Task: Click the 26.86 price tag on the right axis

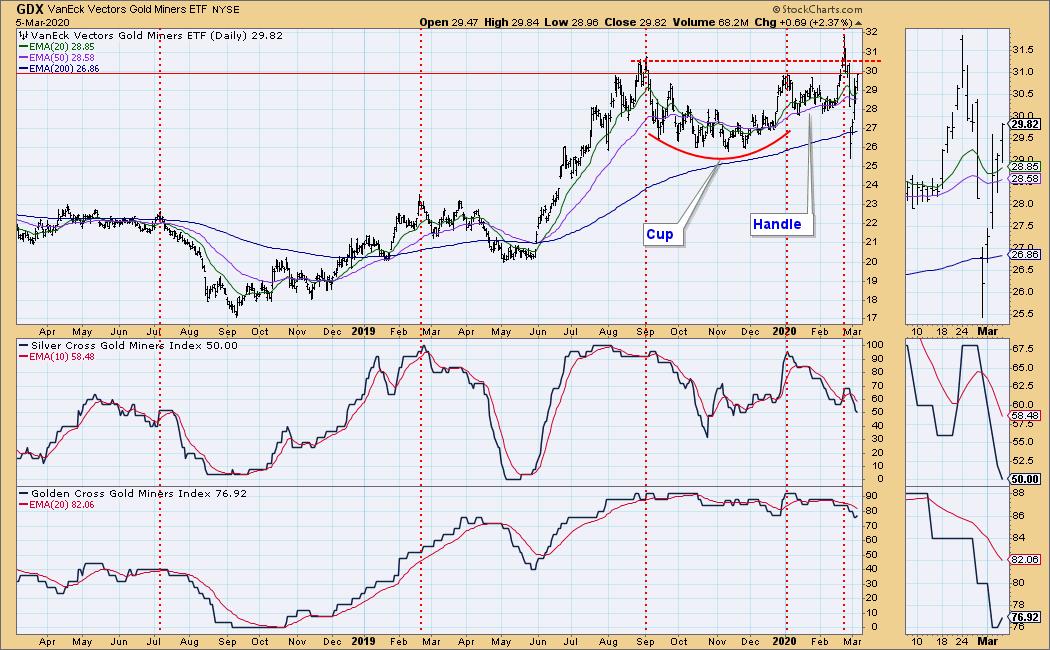Action: coord(1025,255)
